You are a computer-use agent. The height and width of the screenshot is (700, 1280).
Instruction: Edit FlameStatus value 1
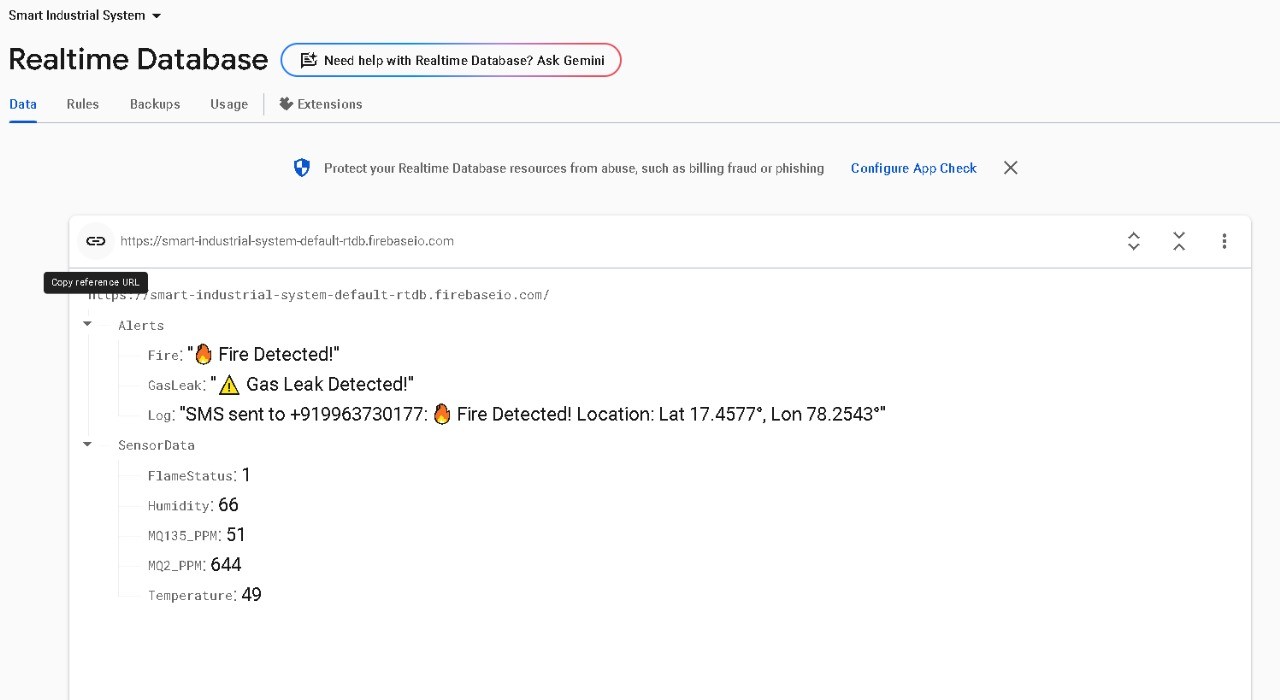pos(246,475)
